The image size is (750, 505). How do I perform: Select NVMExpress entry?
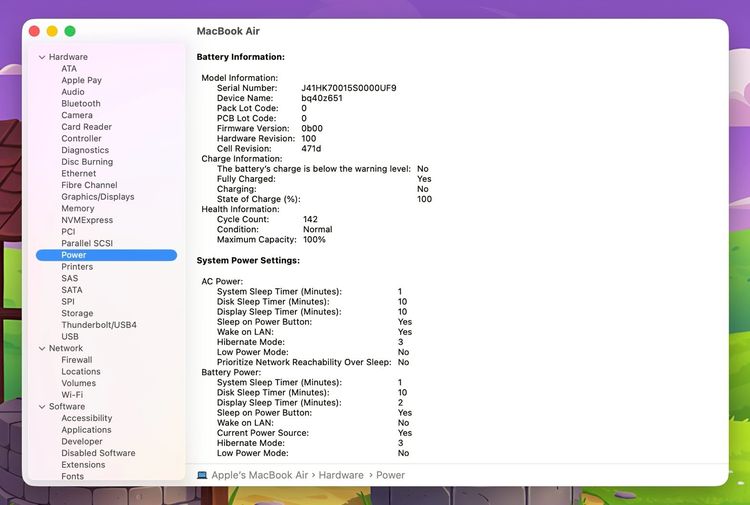pyautogui.click(x=87, y=220)
